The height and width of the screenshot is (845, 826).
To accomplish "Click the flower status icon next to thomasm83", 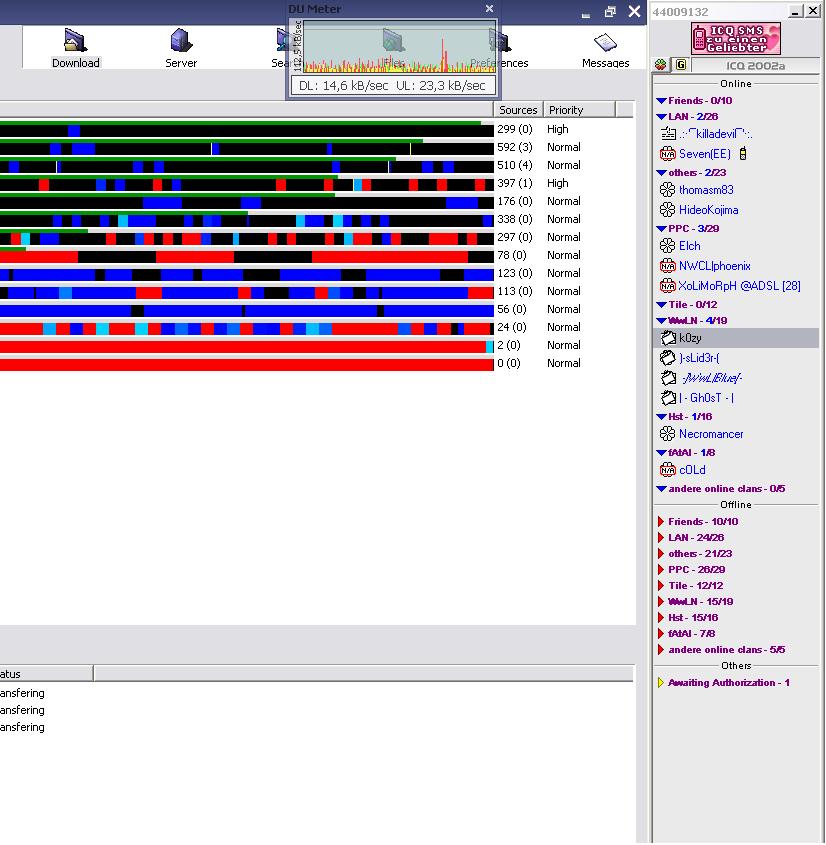I will click(668, 190).
